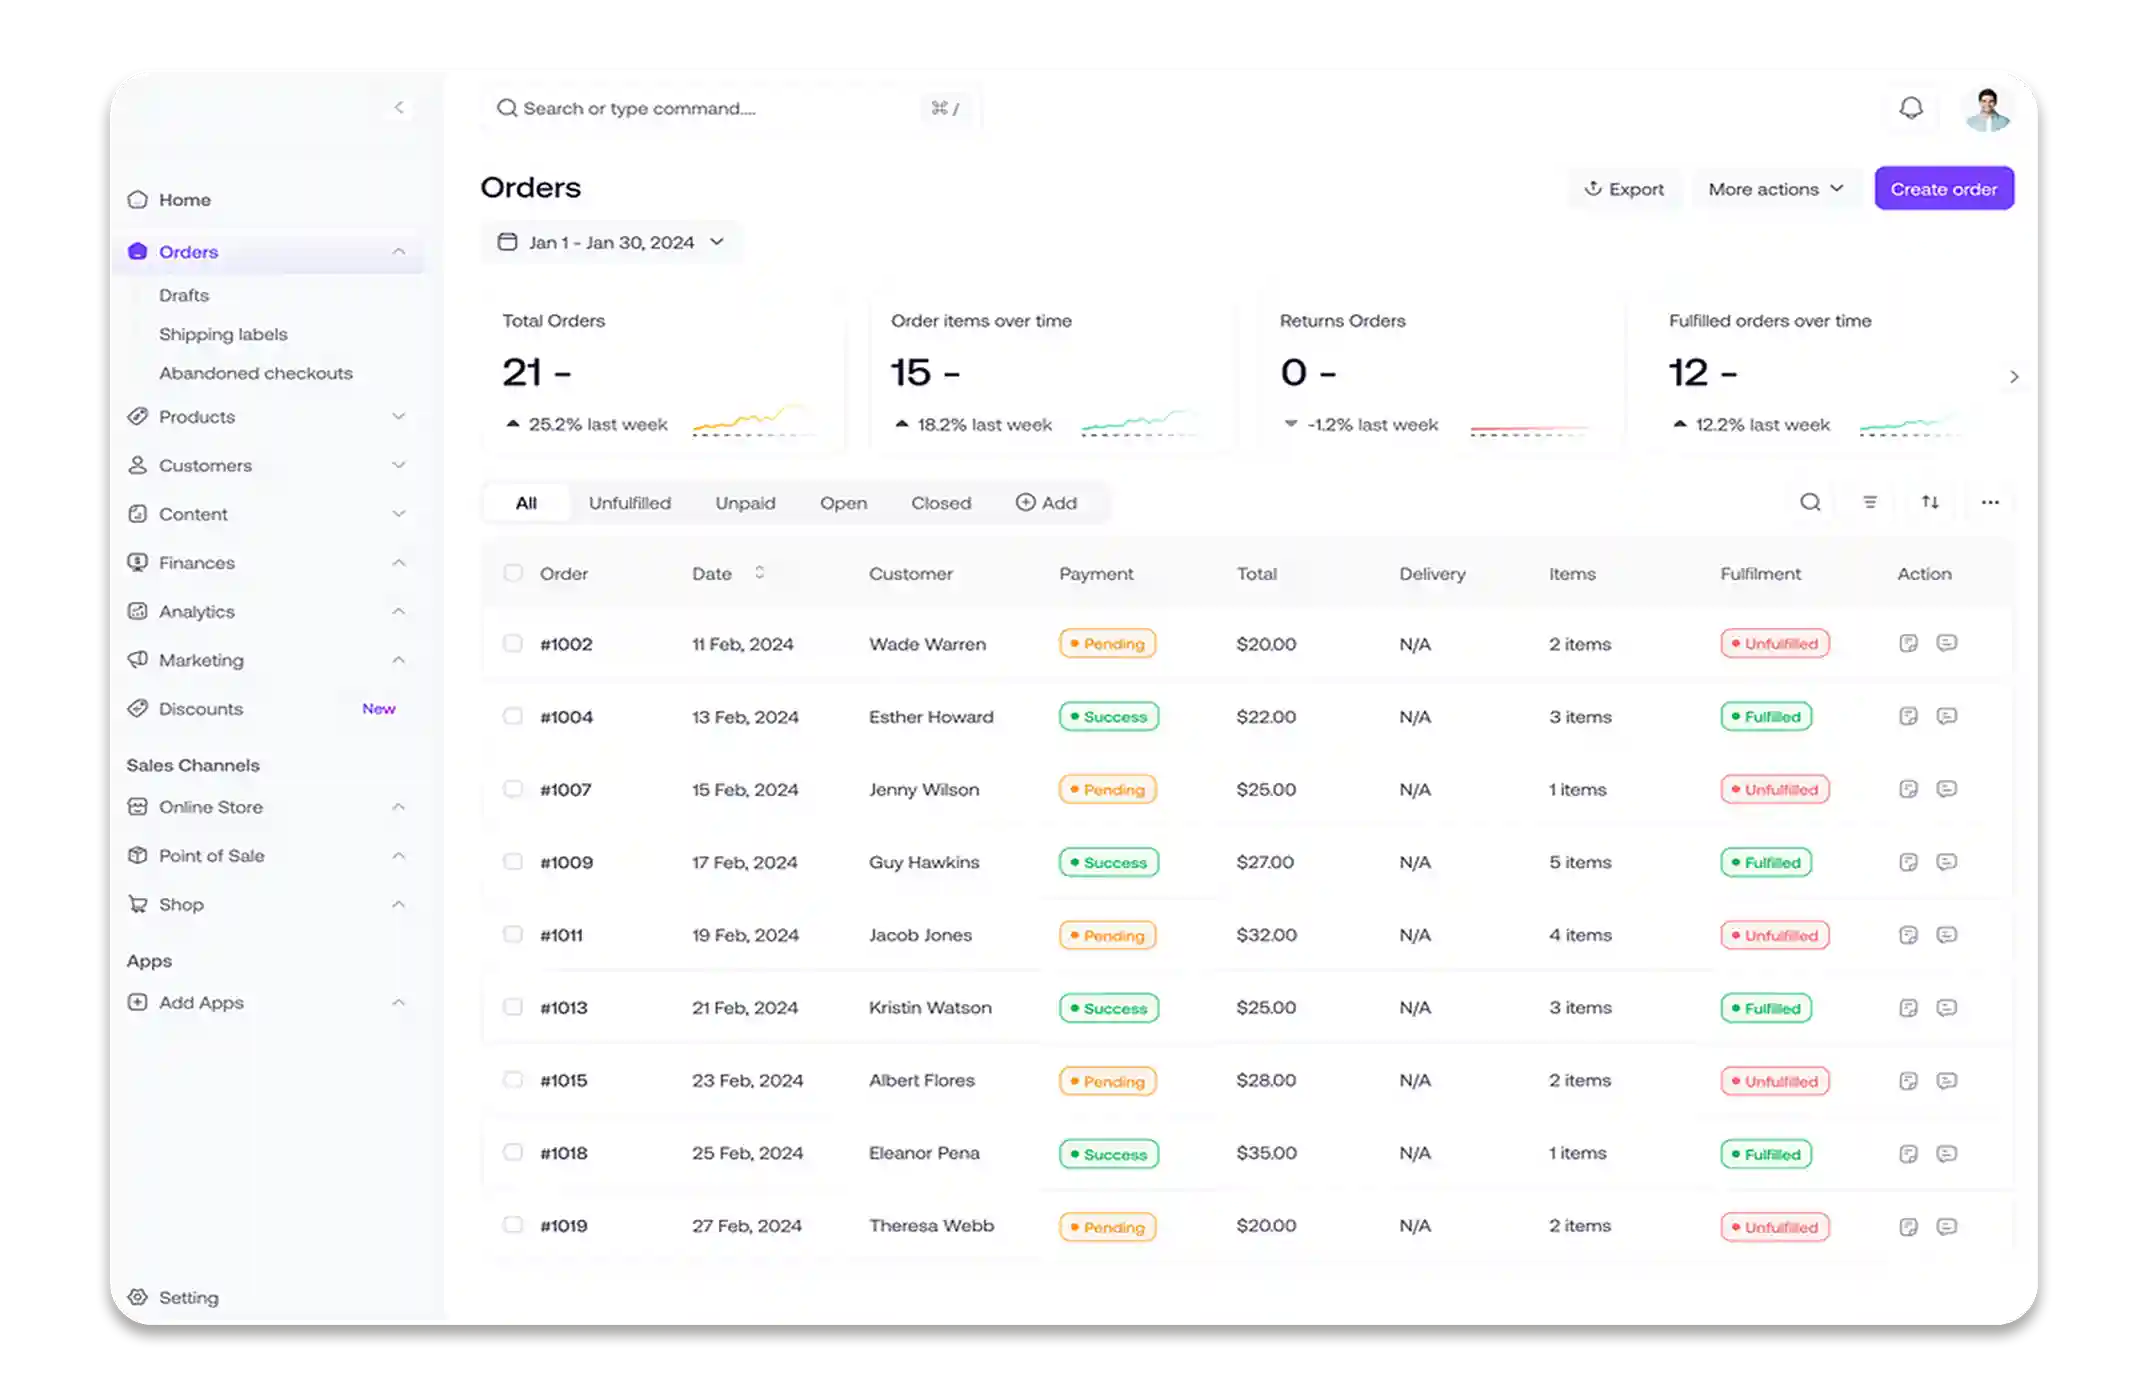The width and height of the screenshot is (2147, 1397).
Task: Open the Jan 1 - Jan 30 date dropdown
Action: [611, 242]
